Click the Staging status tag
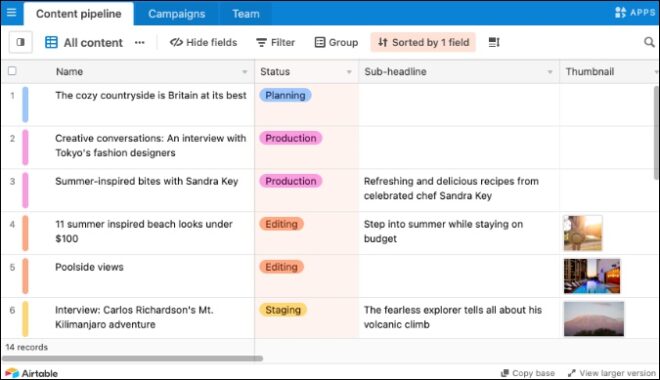The image size is (660, 380). click(x=283, y=310)
